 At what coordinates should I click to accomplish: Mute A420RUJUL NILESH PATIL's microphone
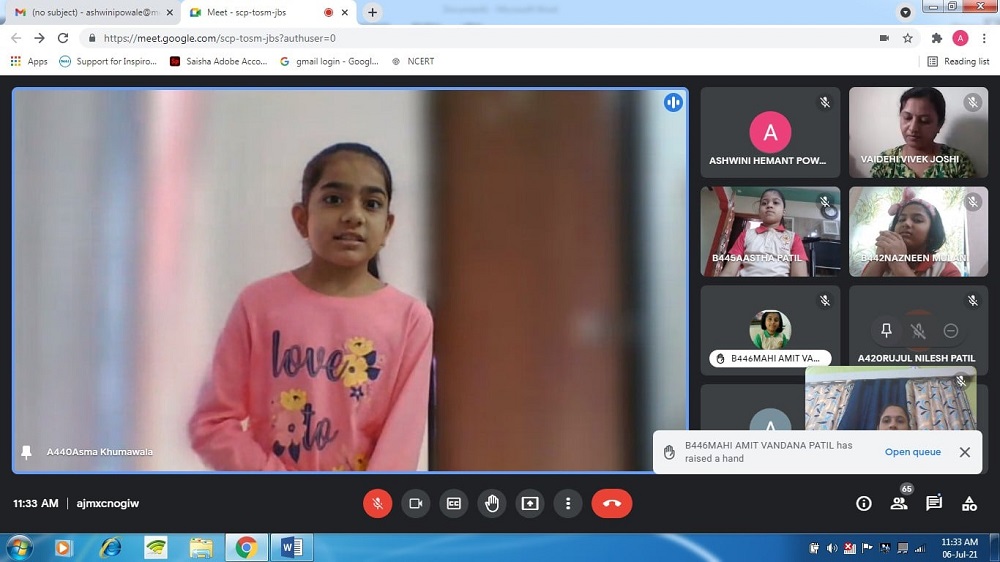[918, 331]
